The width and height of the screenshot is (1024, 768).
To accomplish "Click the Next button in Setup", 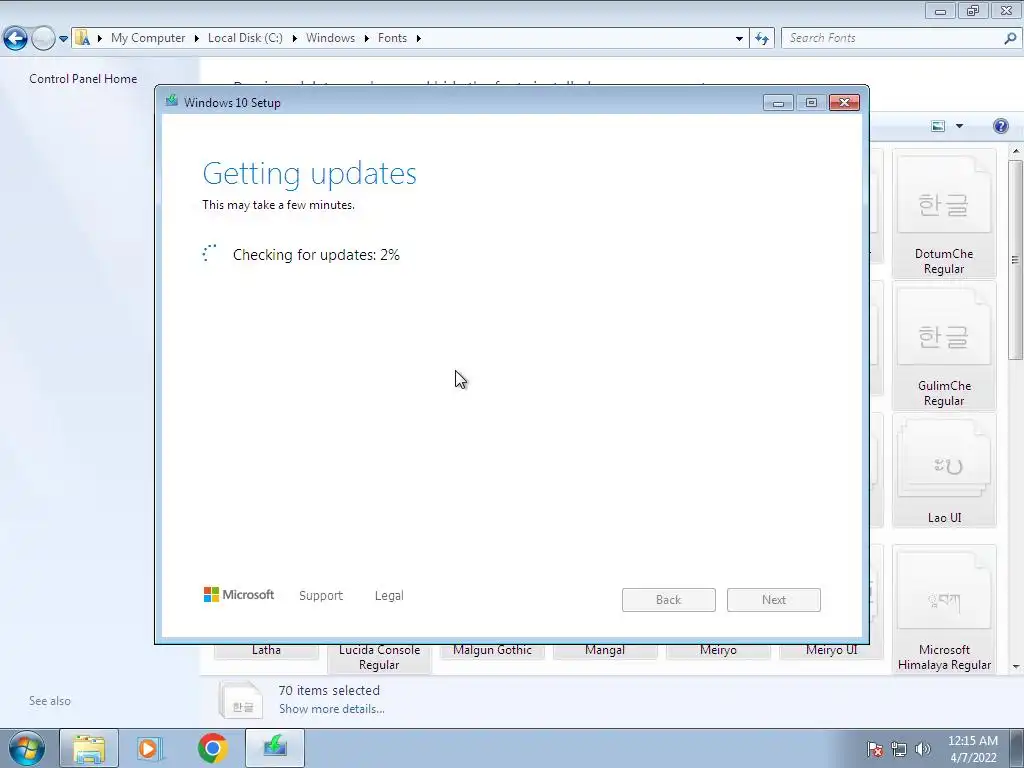I will coord(774,600).
